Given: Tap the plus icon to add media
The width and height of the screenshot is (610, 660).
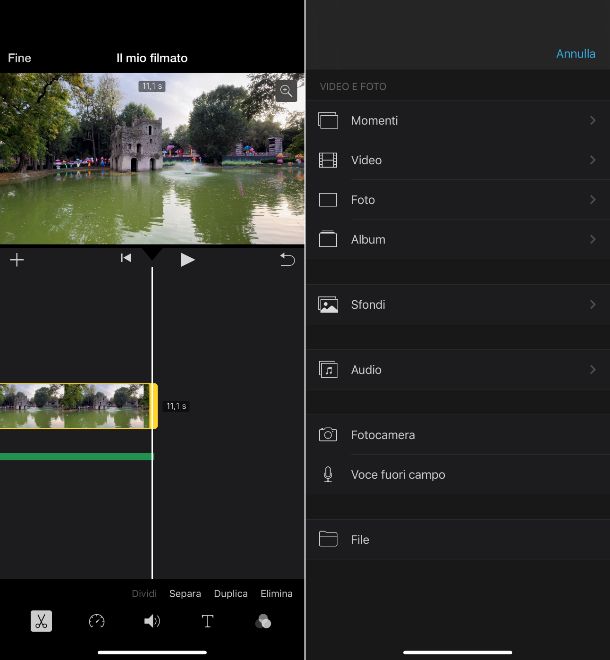Looking at the screenshot, I should 17,260.
